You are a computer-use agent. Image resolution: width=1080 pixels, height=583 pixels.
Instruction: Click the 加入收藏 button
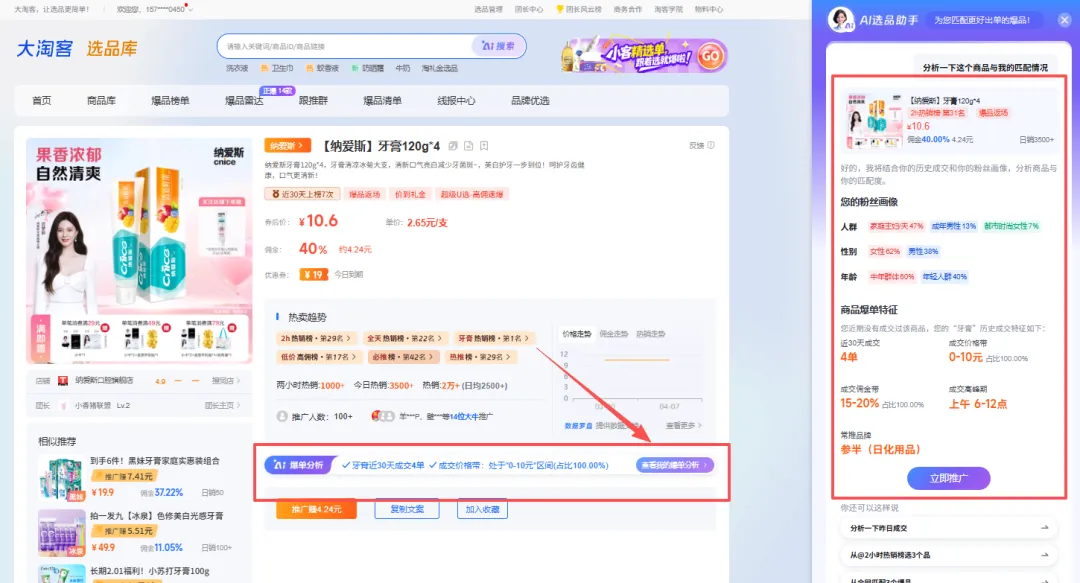tap(482, 509)
